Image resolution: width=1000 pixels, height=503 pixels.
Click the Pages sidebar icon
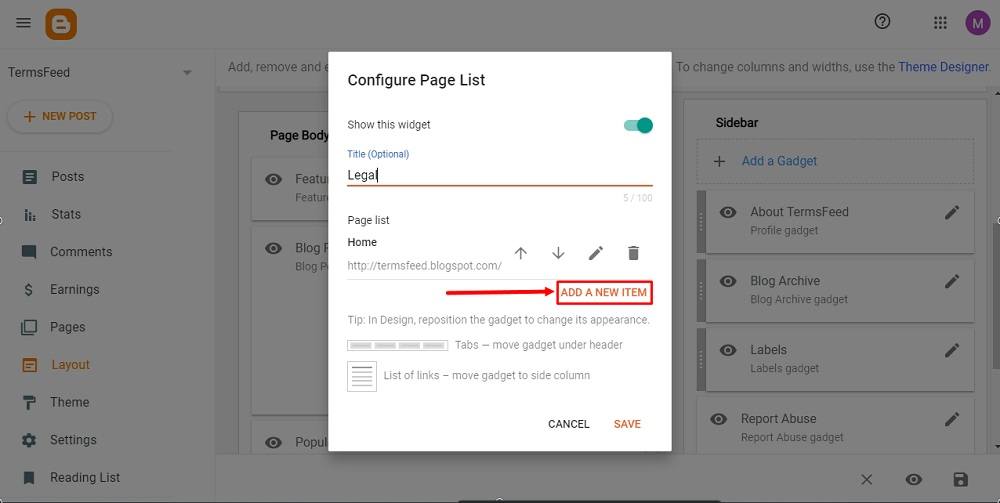29,328
